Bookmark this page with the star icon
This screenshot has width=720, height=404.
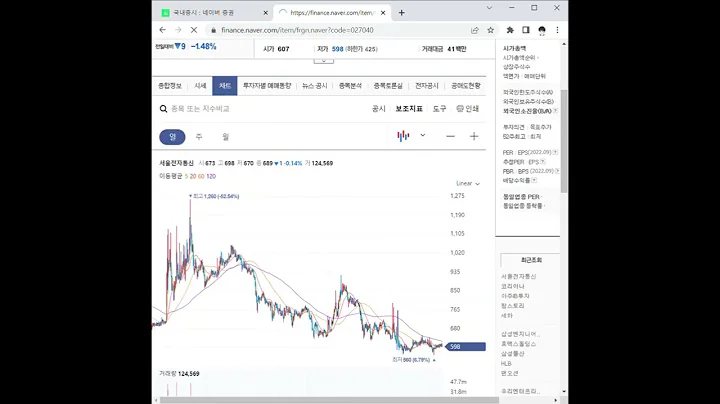[490, 30]
